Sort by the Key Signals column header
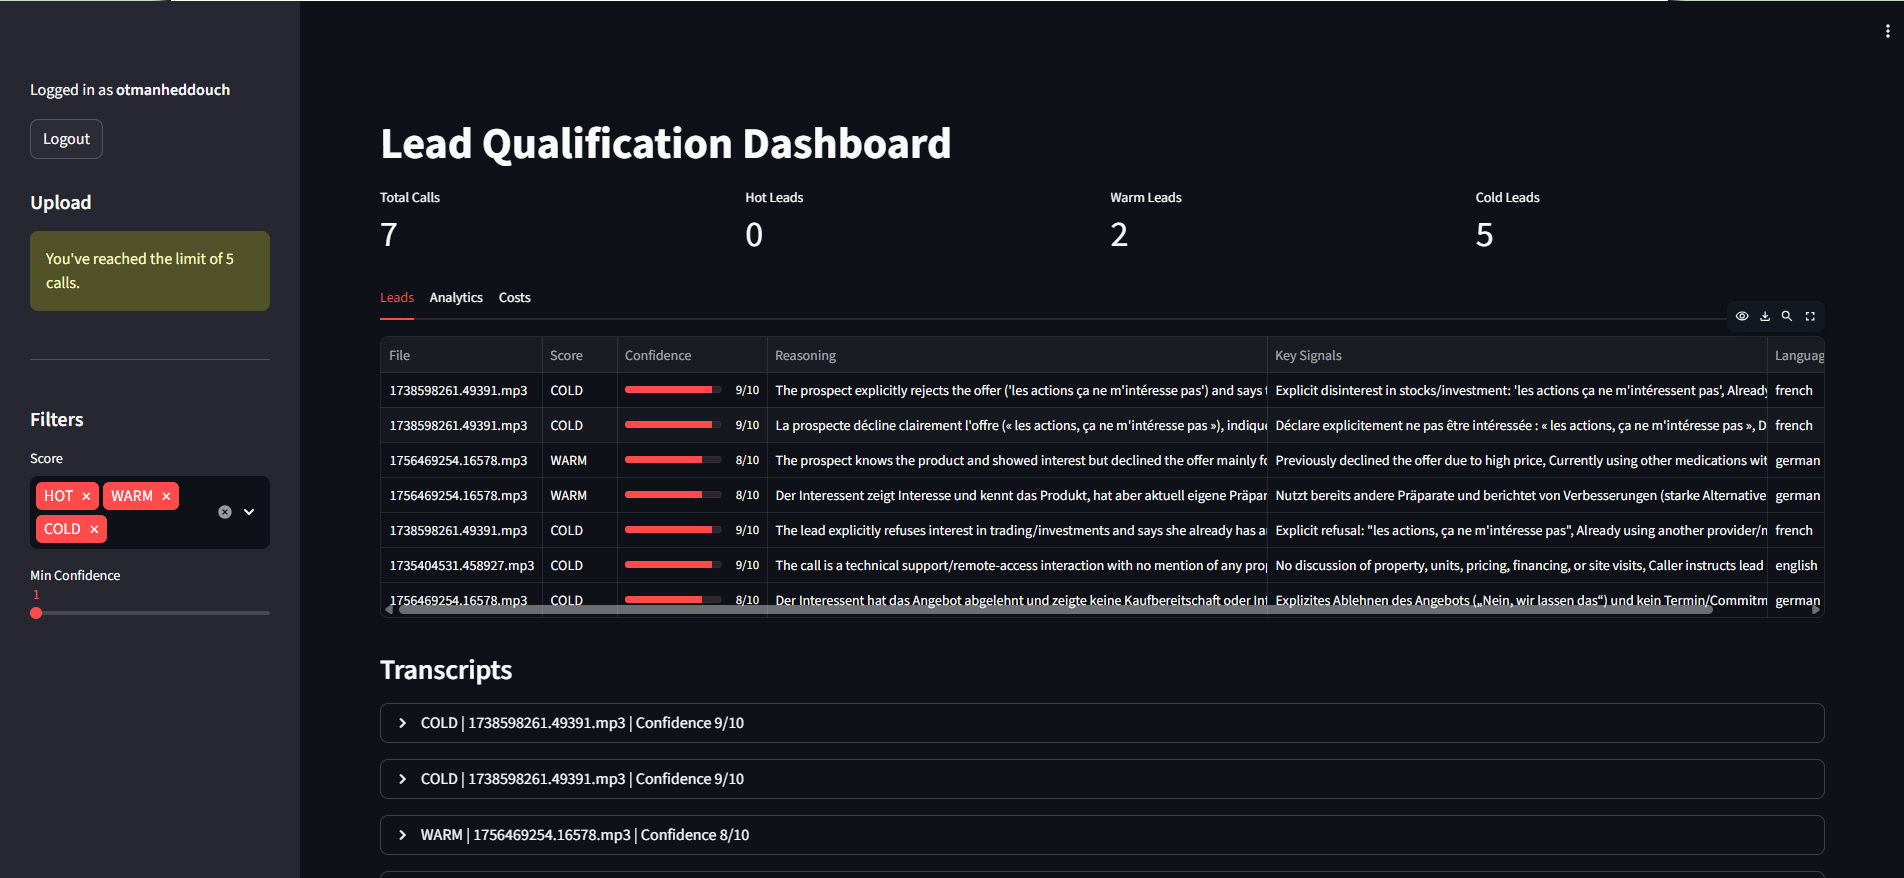Image resolution: width=1904 pixels, height=878 pixels. coord(1517,355)
